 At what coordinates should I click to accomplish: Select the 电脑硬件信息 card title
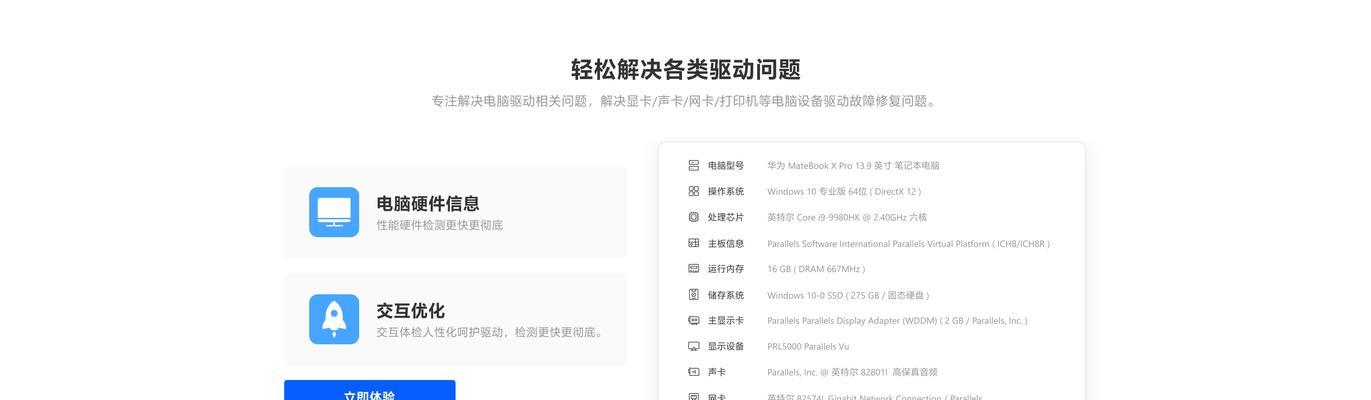coord(428,203)
